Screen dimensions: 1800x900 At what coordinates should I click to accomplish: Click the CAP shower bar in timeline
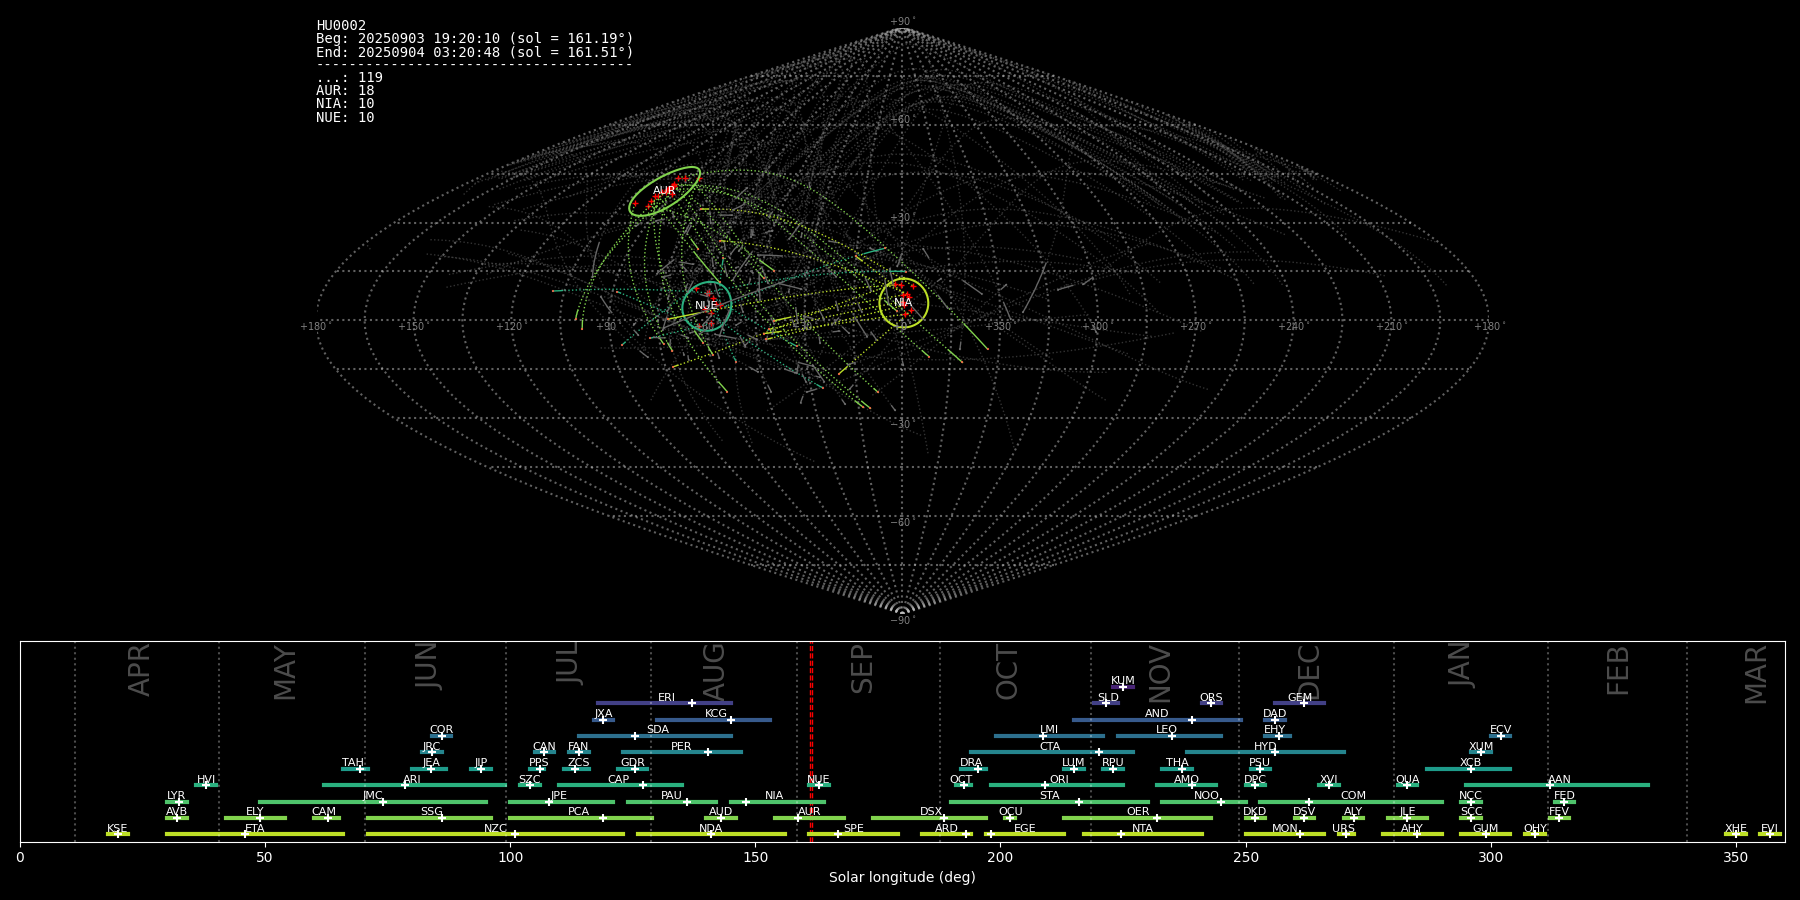coord(620,785)
